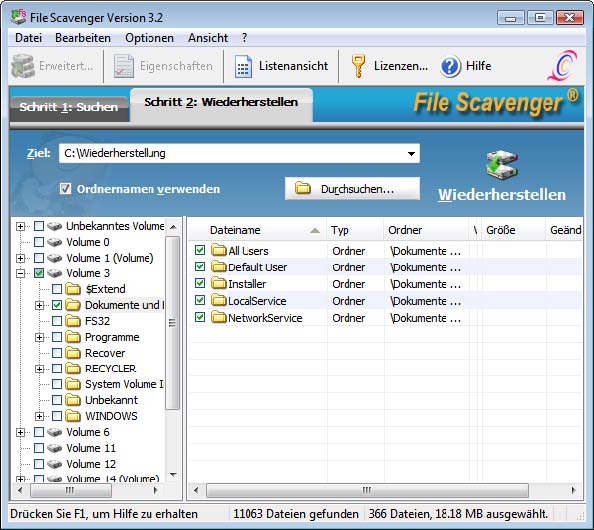This screenshot has height=530, width=594.
Task: Click the swirl logo in the toolbar
Action: point(563,66)
